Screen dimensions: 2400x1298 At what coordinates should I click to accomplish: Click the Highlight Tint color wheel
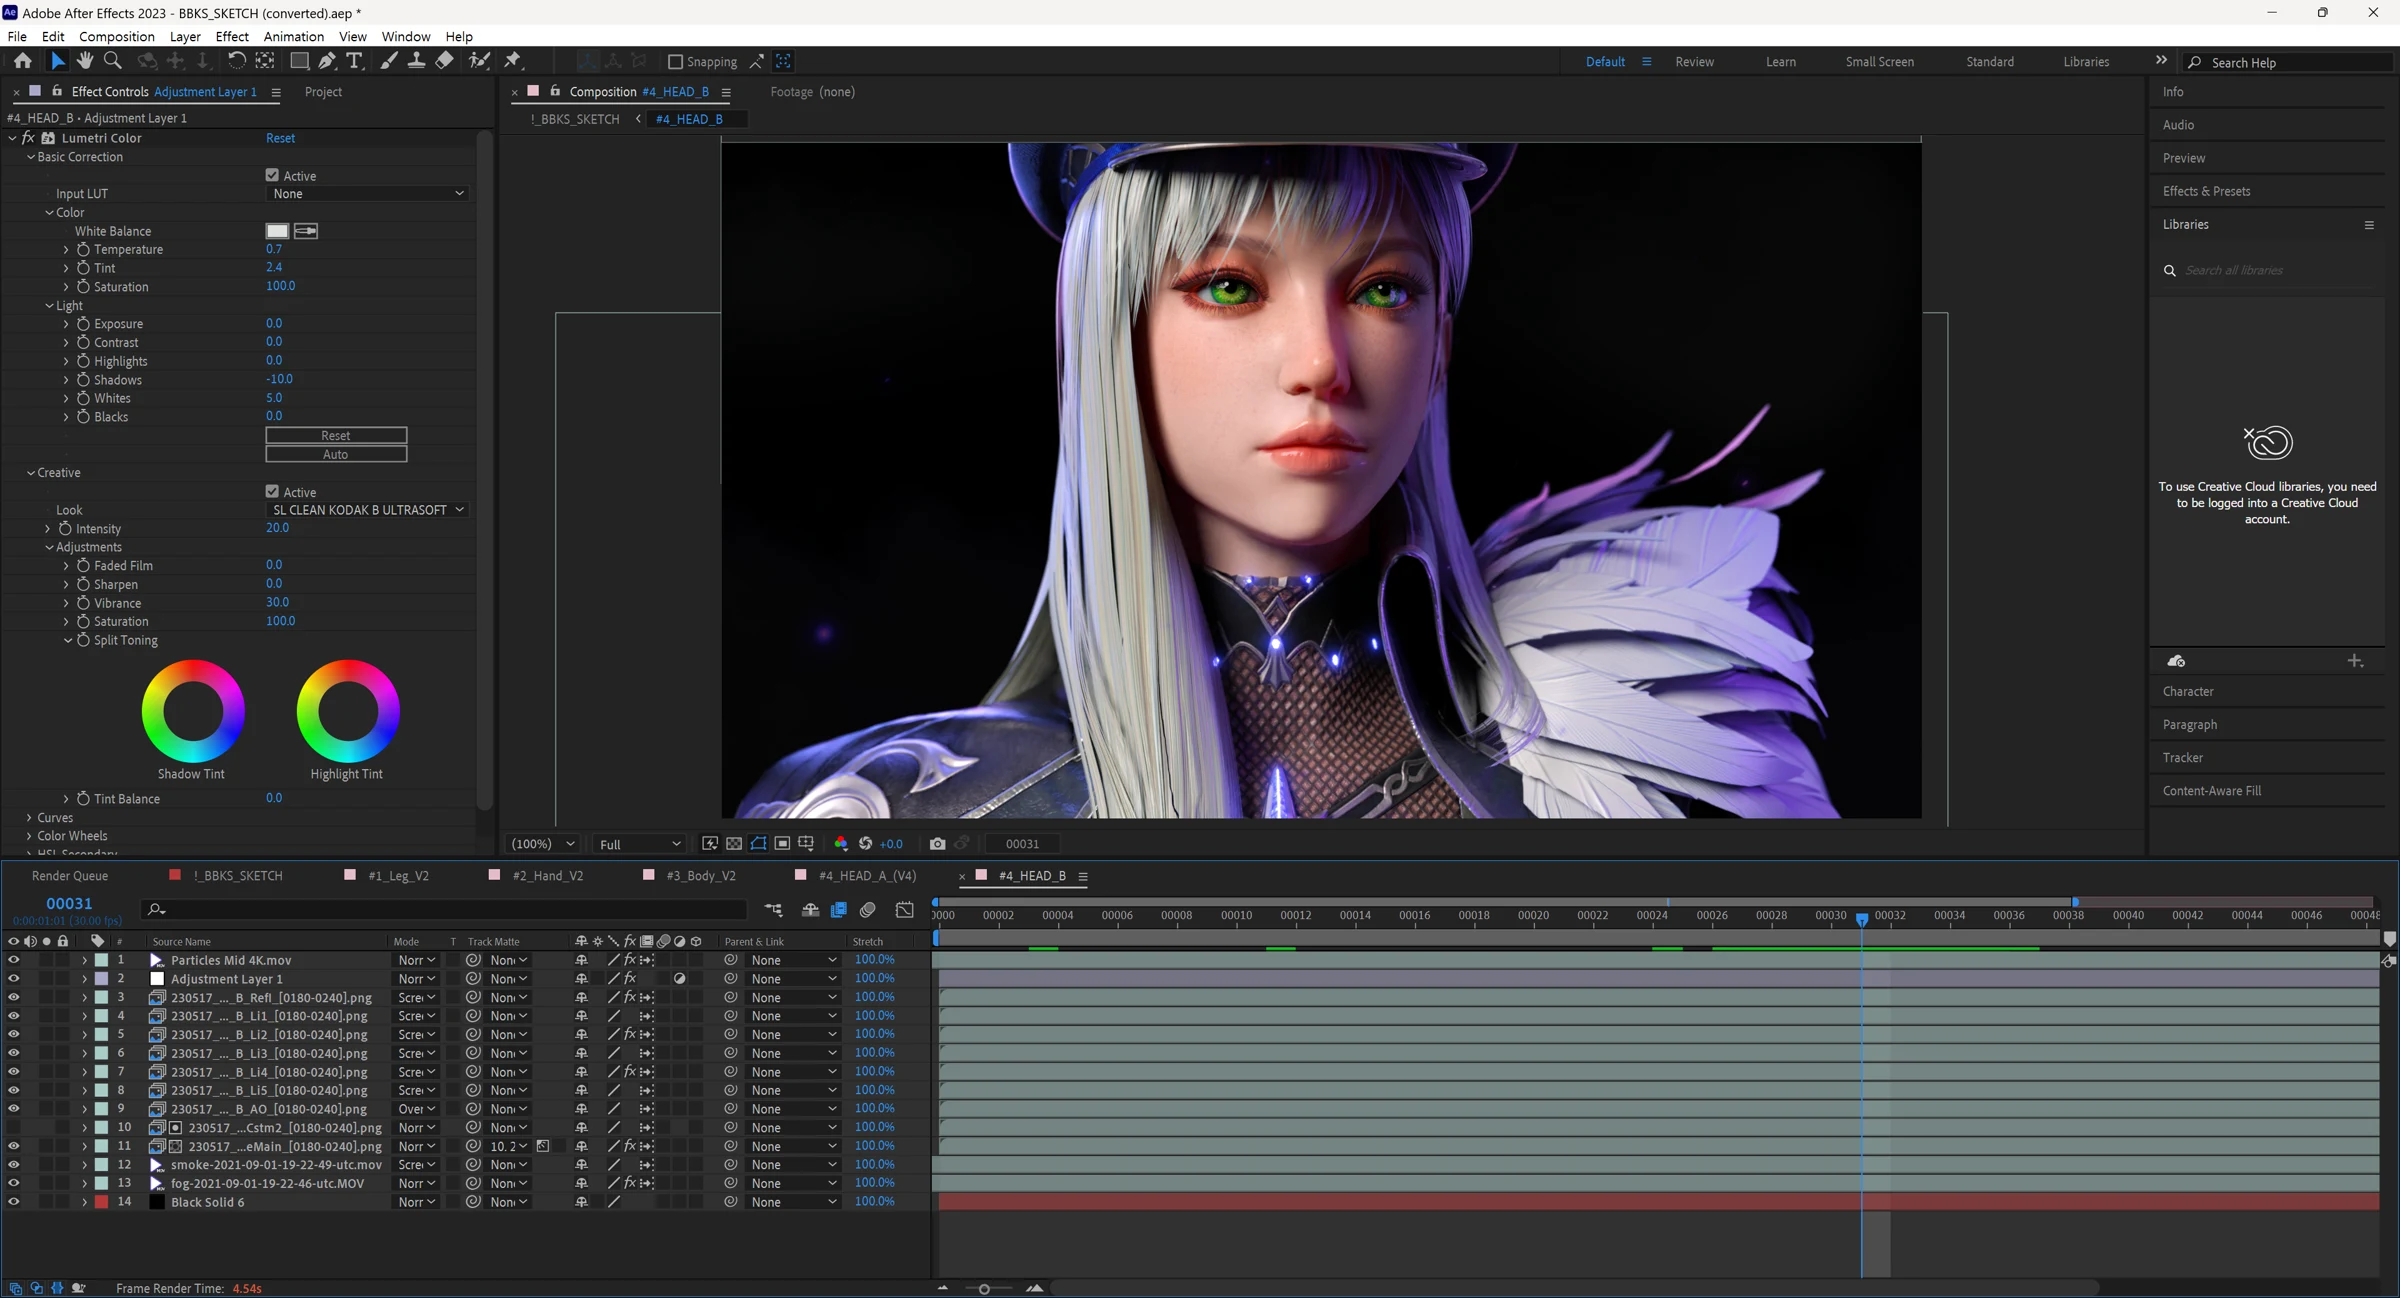click(348, 711)
